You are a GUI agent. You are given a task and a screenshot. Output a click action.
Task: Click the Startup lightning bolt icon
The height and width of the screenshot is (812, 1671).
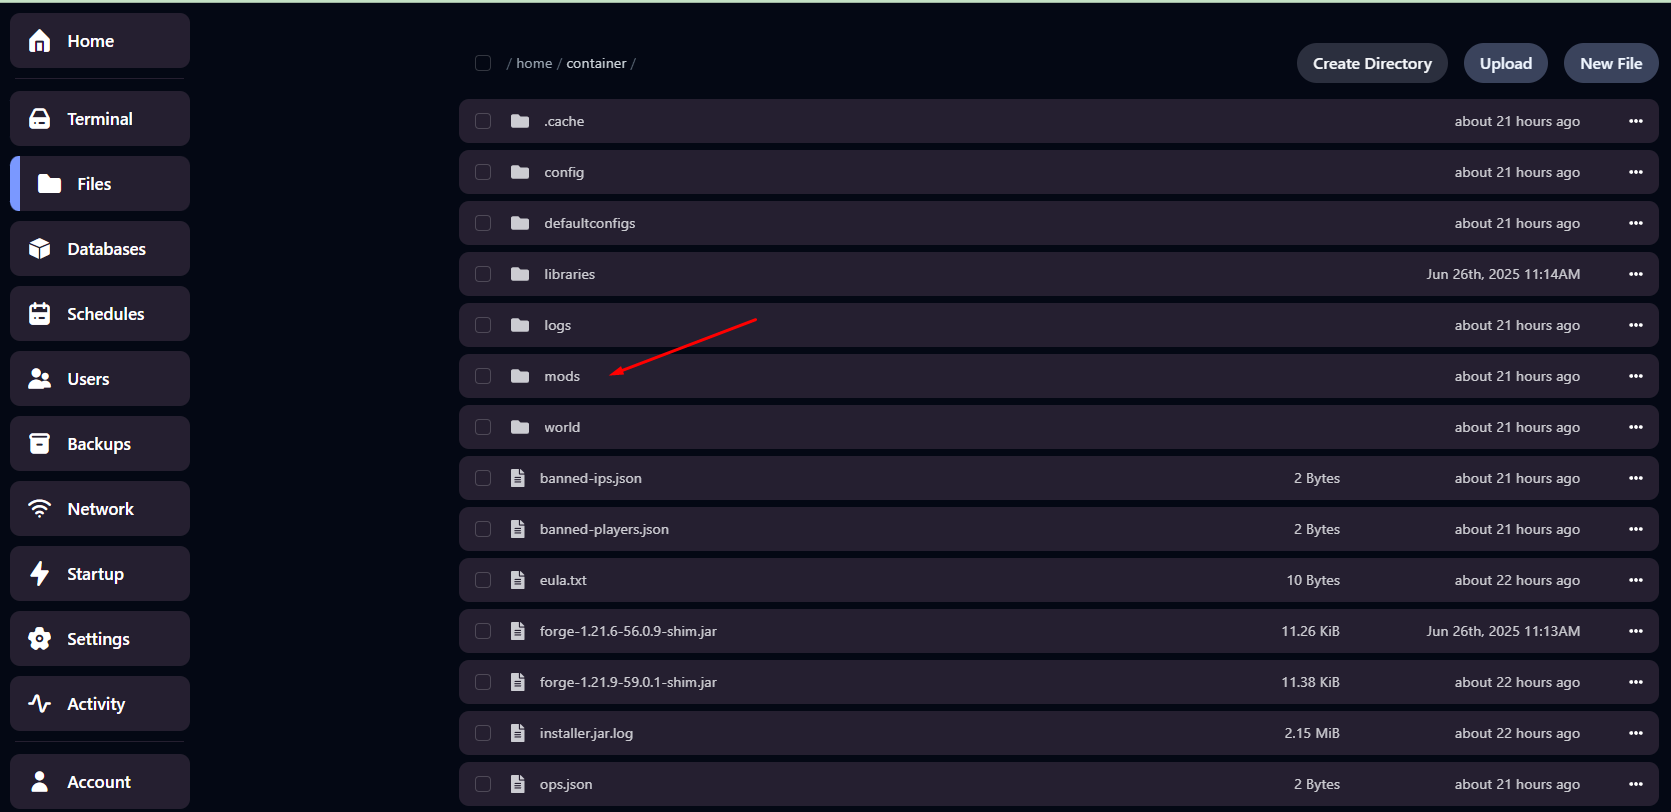(x=40, y=574)
